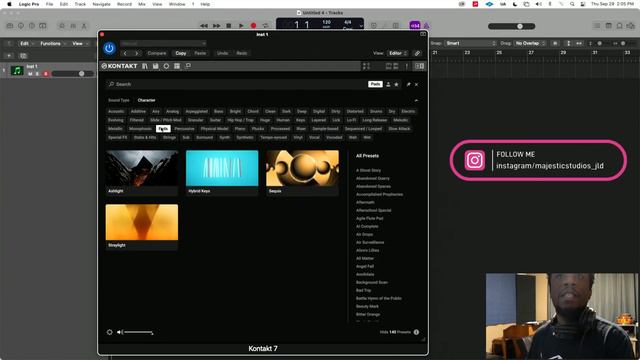Image resolution: width=640 pixels, height=360 pixels.
Task: Open the Functions dropdown in tracks area
Action: coord(53,44)
